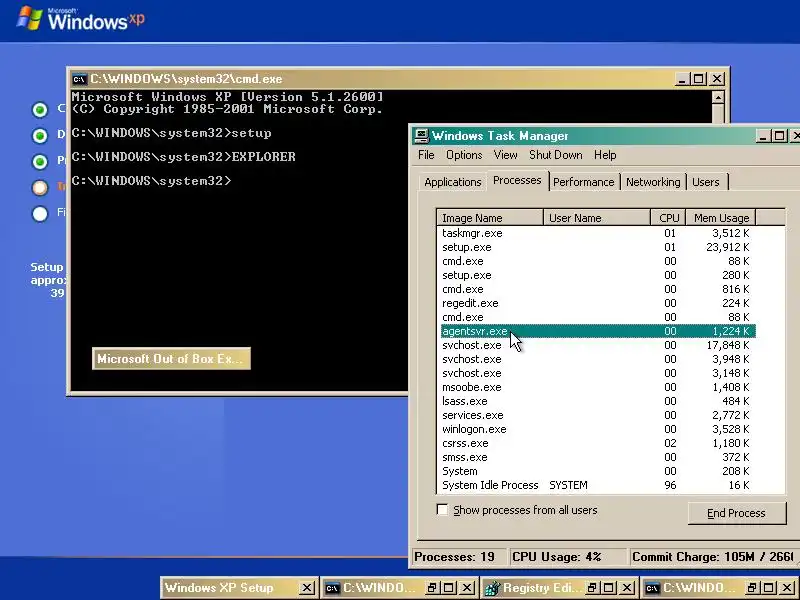Click the Microsoft Out of Box Ex... button
800x600 pixels.
tap(171, 359)
